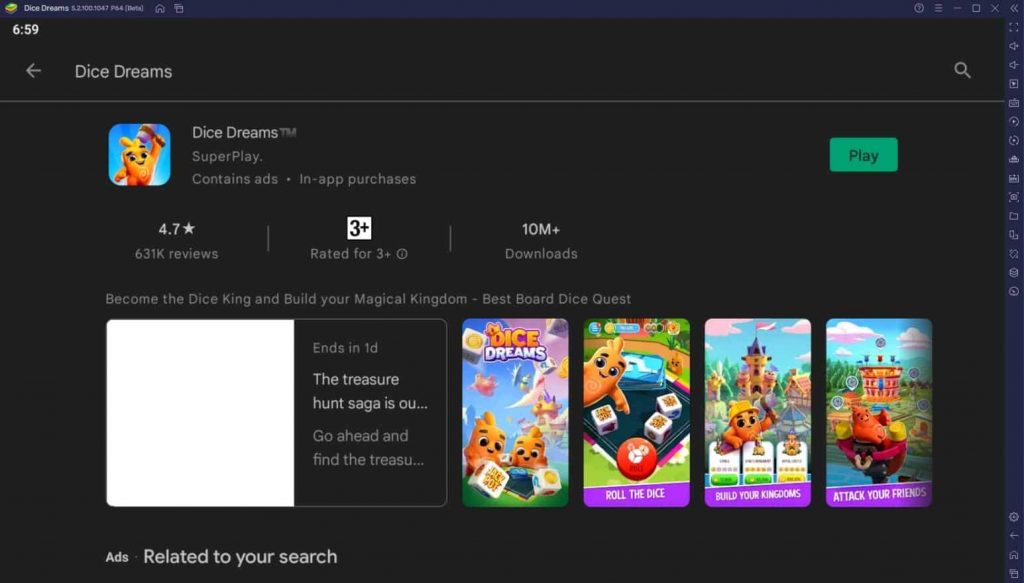This screenshot has width=1024, height=583.
Task: Open the media folder sidebar icon
Action: [x=1014, y=216]
